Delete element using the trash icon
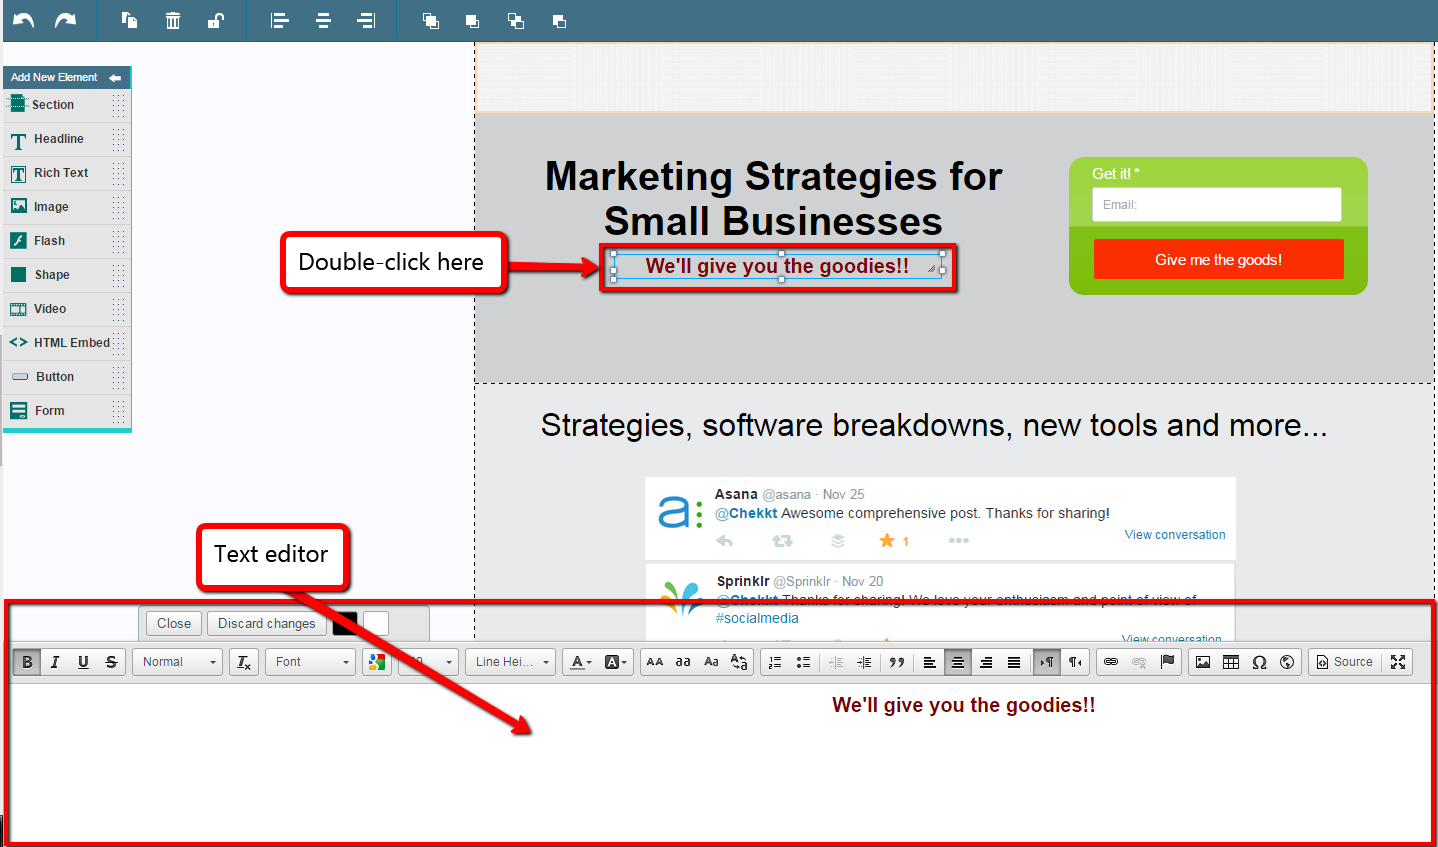The width and height of the screenshot is (1438, 847). 173,20
